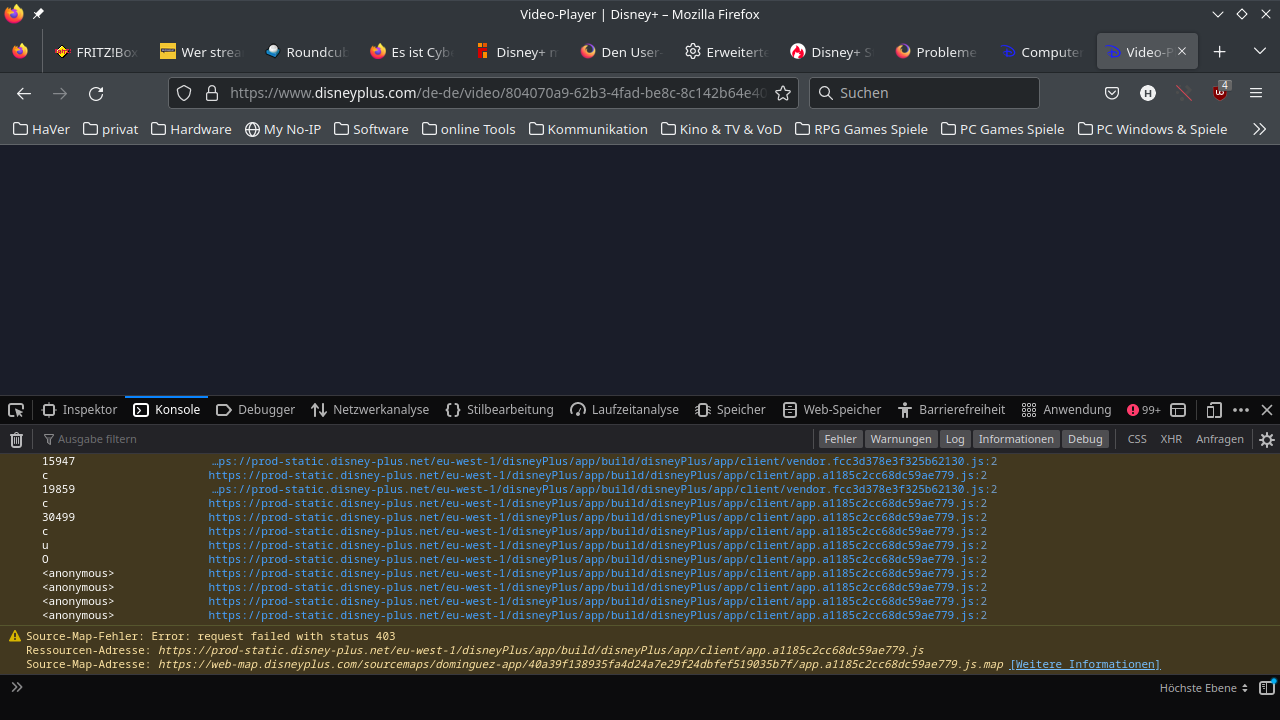Click the Save to Pocket icon
Viewport: 1280px width, 720px height.
1111,93
